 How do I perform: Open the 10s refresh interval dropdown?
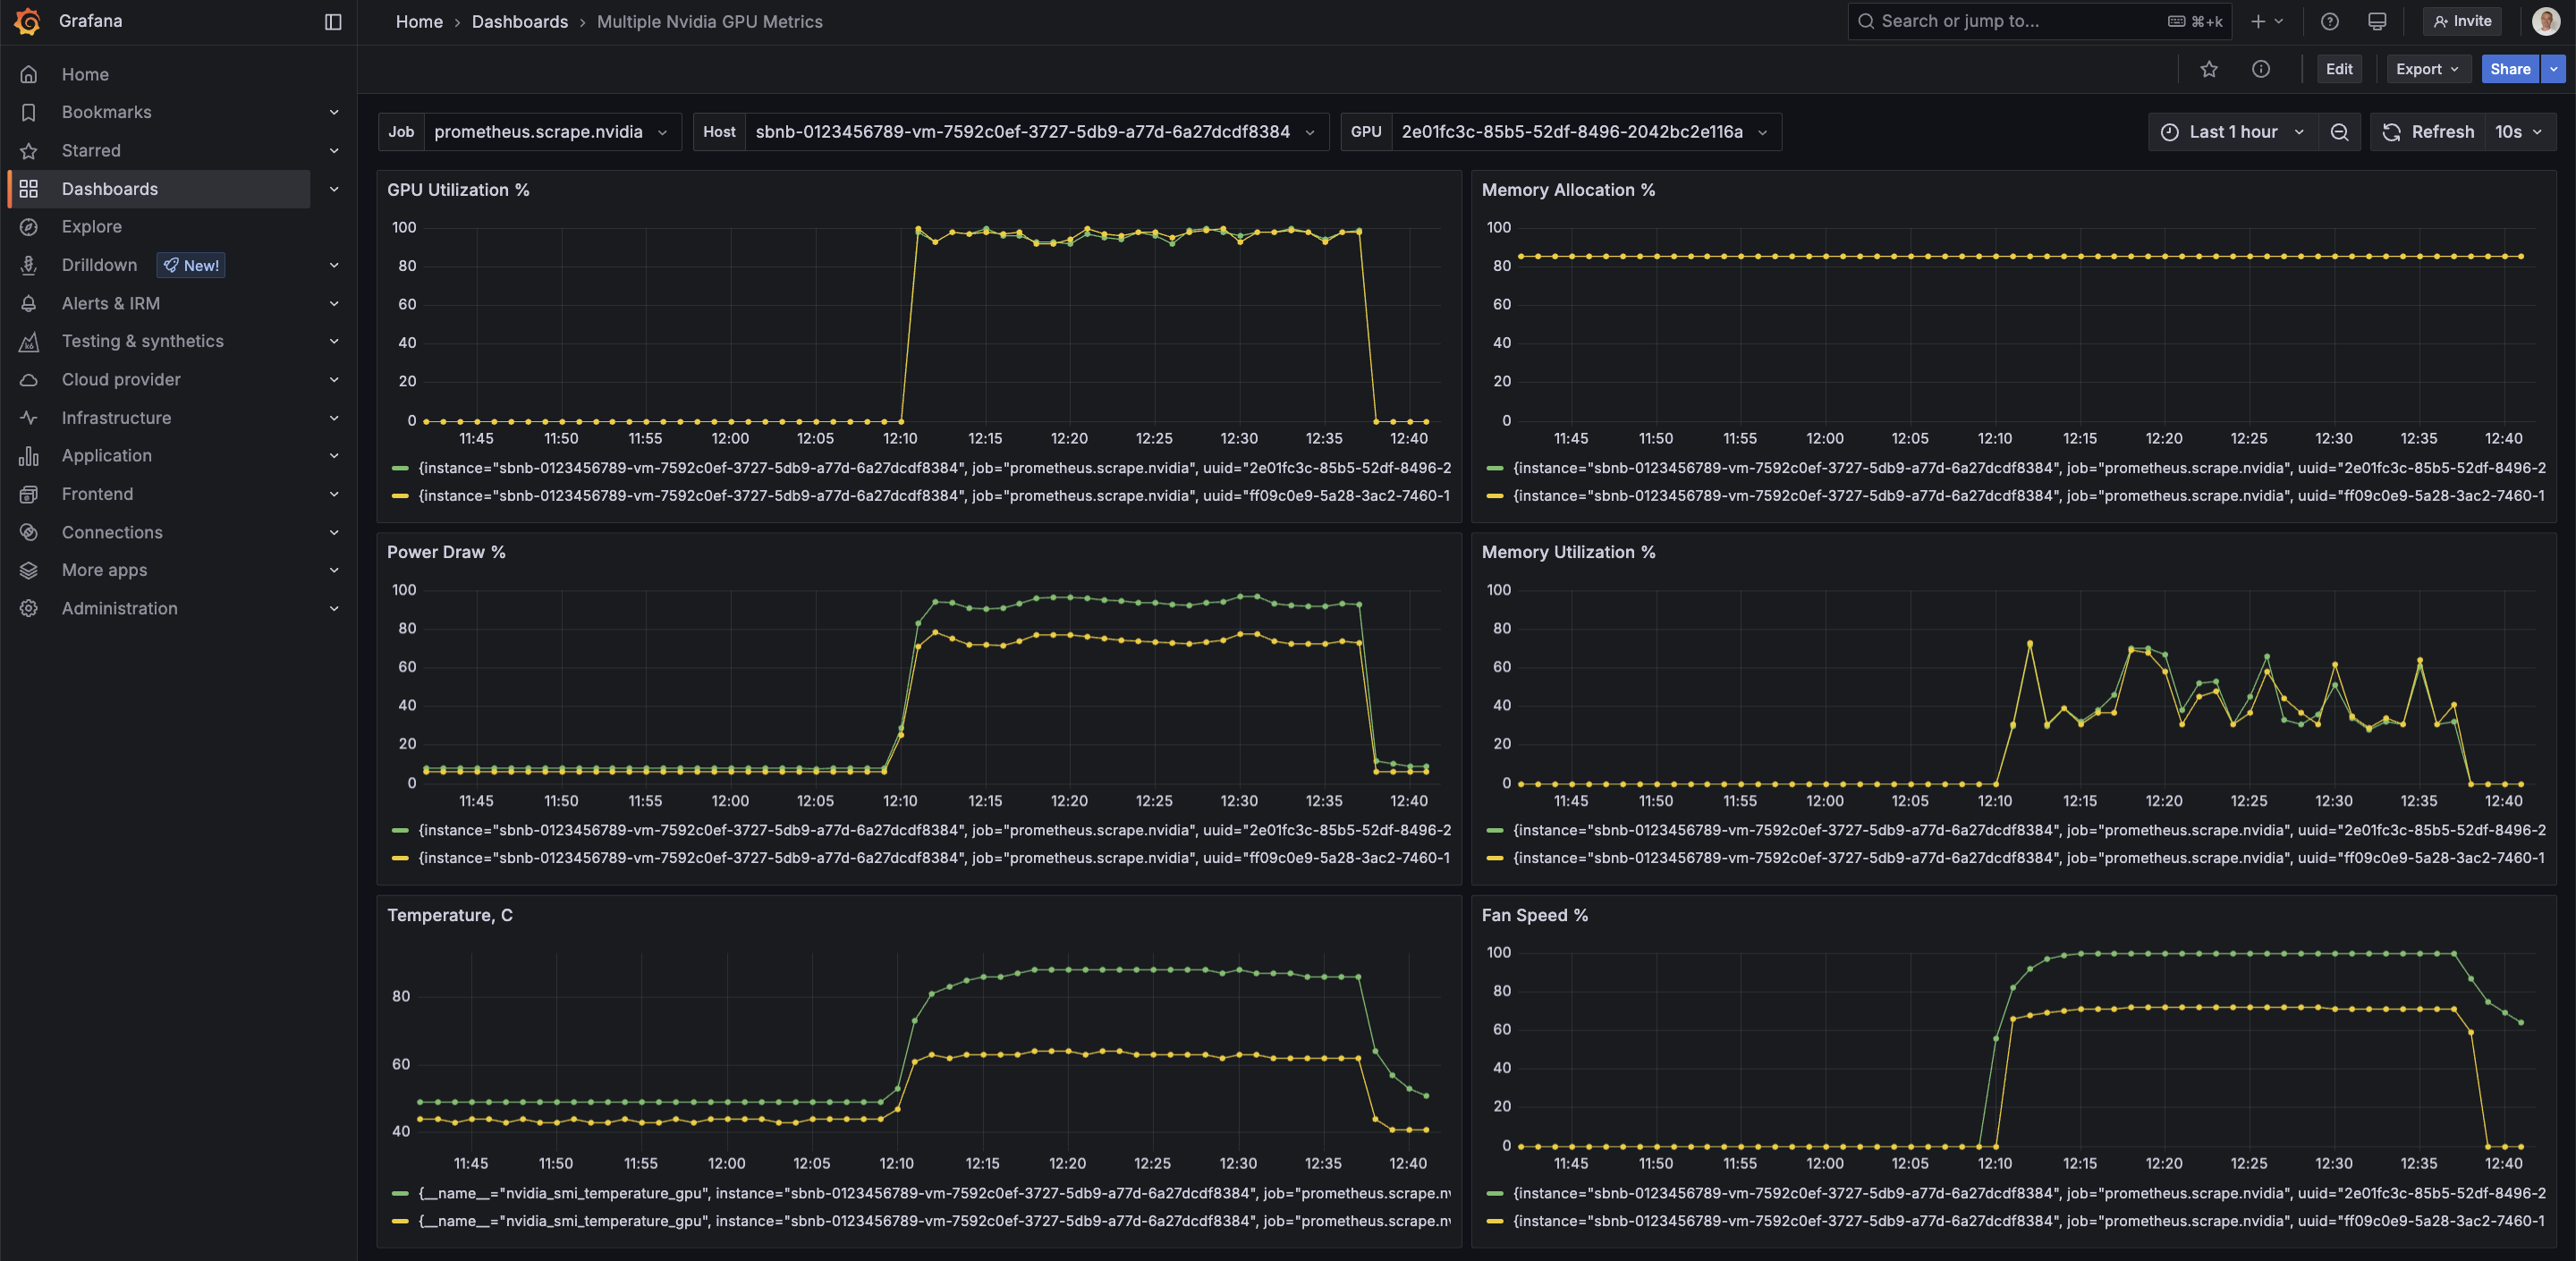point(2518,132)
